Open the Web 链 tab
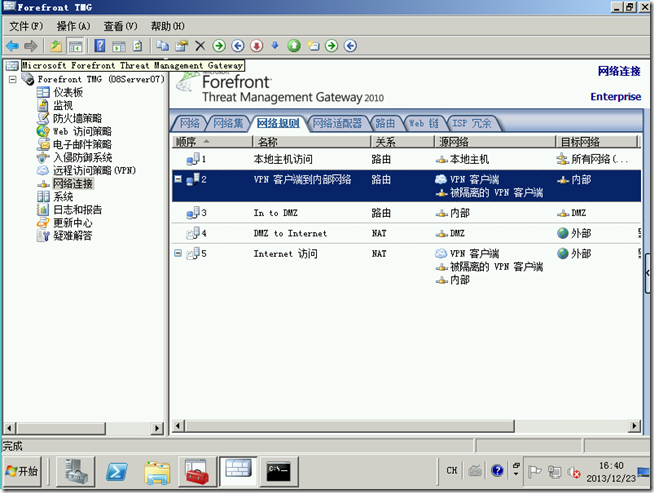654x493 pixels. pyautogui.click(x=423, y=123)
